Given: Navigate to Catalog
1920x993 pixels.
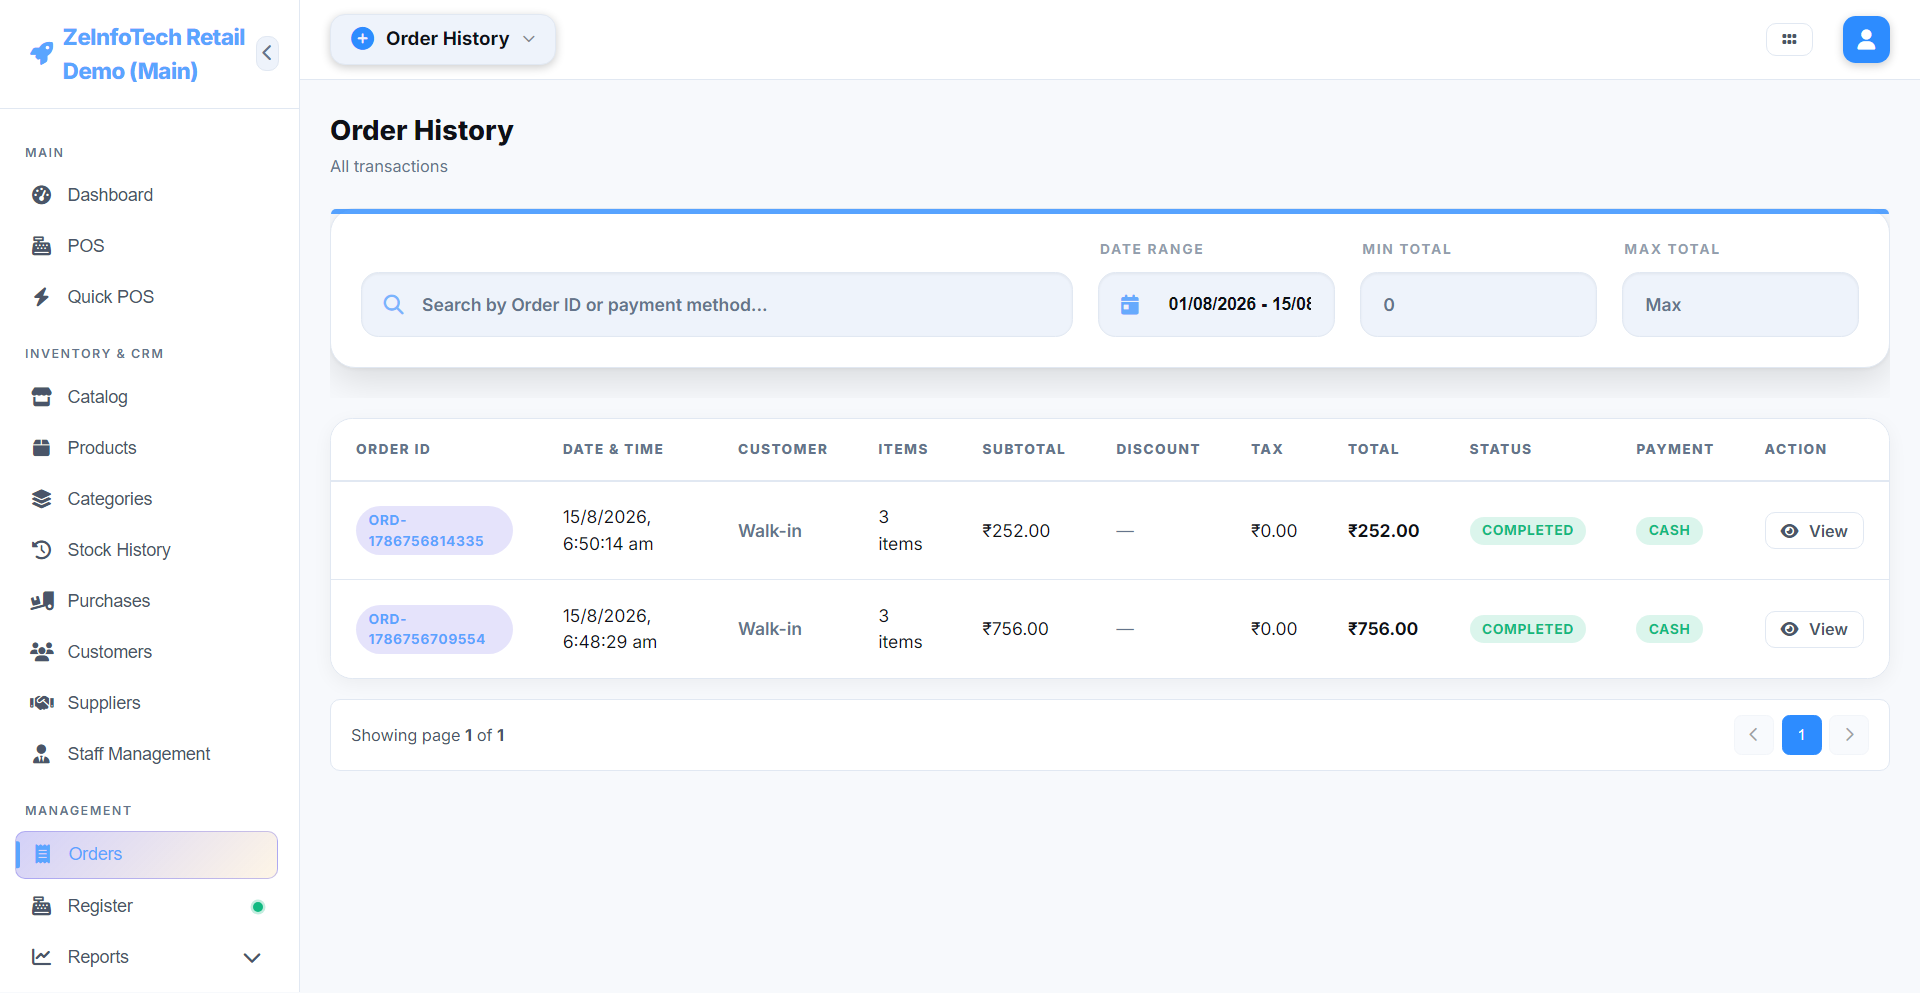Looking at the screenshot, I should (x=146, y=397).
